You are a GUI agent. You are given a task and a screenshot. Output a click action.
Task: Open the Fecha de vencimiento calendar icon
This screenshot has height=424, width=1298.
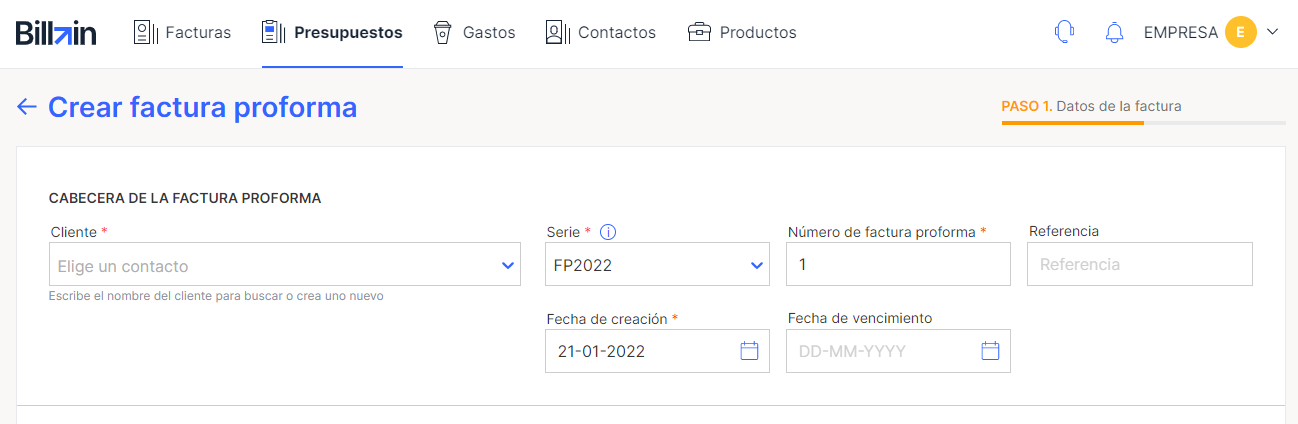[x=990, y=351]
